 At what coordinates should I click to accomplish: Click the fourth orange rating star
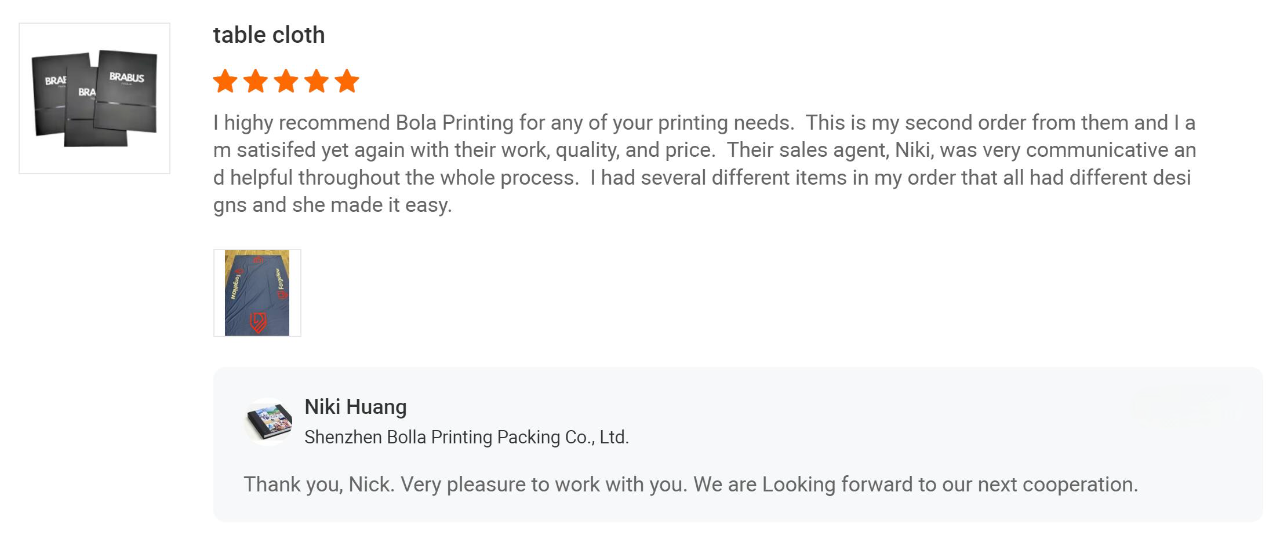click(x=317, y=81)
